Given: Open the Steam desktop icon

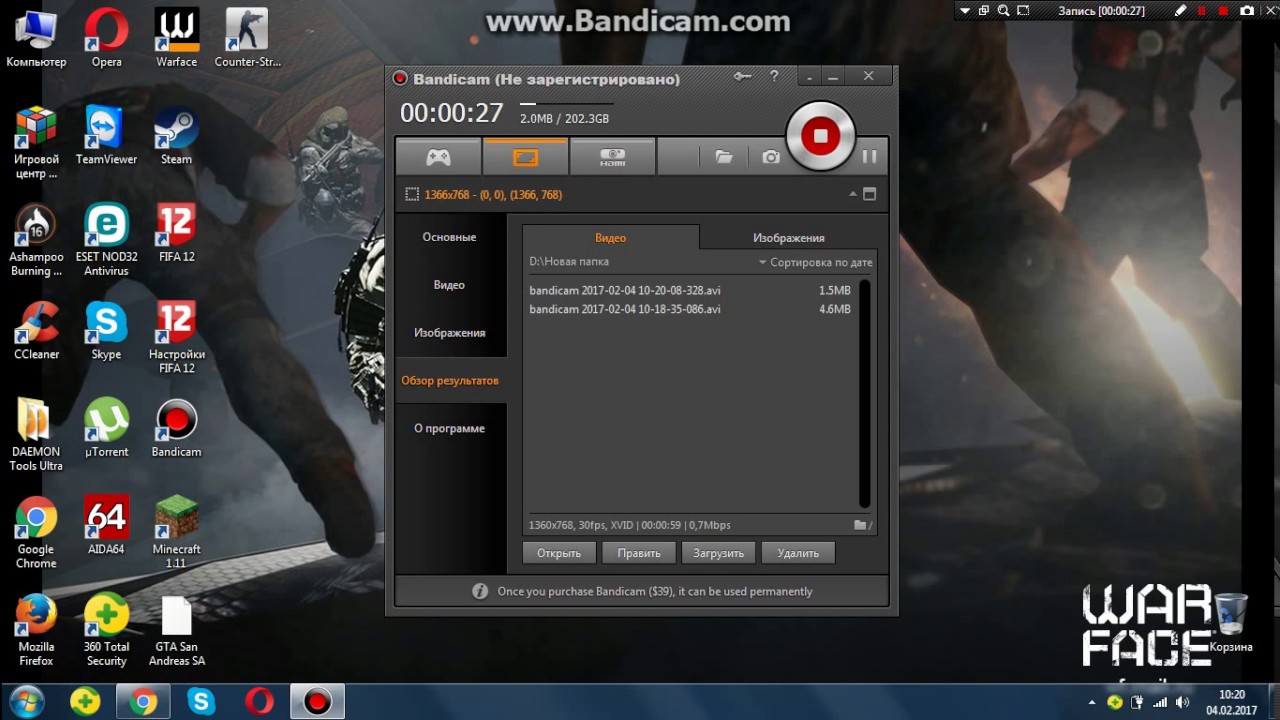Looking at the screenshot, I should point(177,135).
